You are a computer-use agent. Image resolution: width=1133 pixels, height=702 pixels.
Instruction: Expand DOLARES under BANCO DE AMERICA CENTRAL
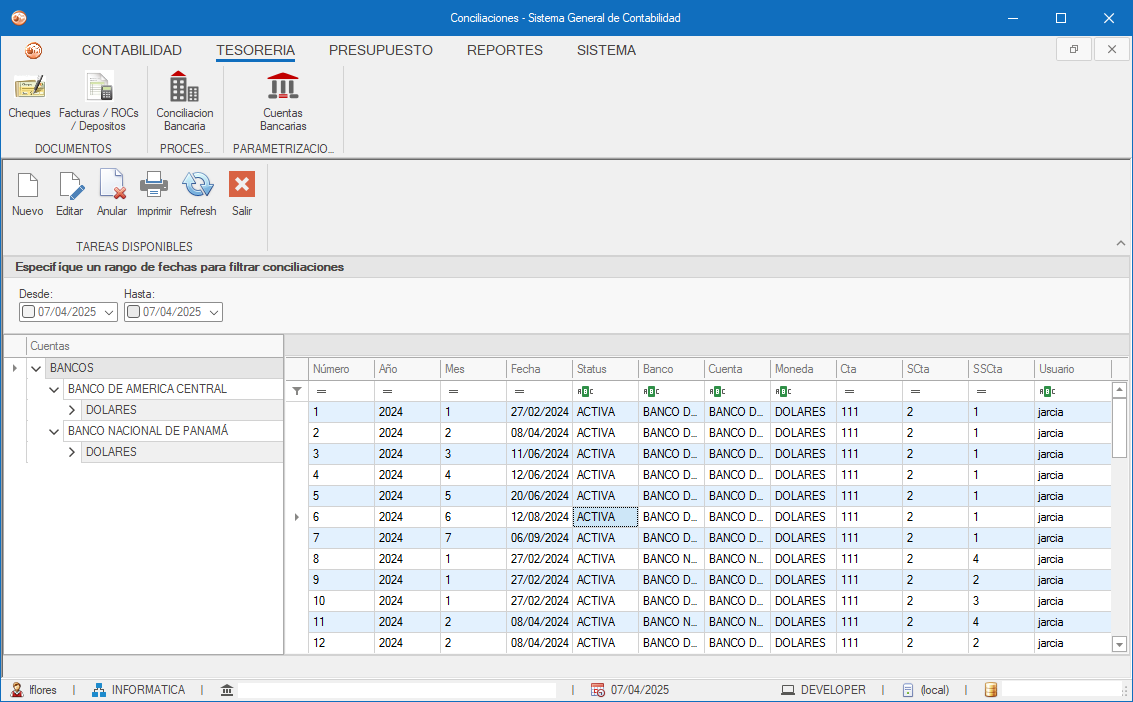pyautogui.click(x=72, y=410)
